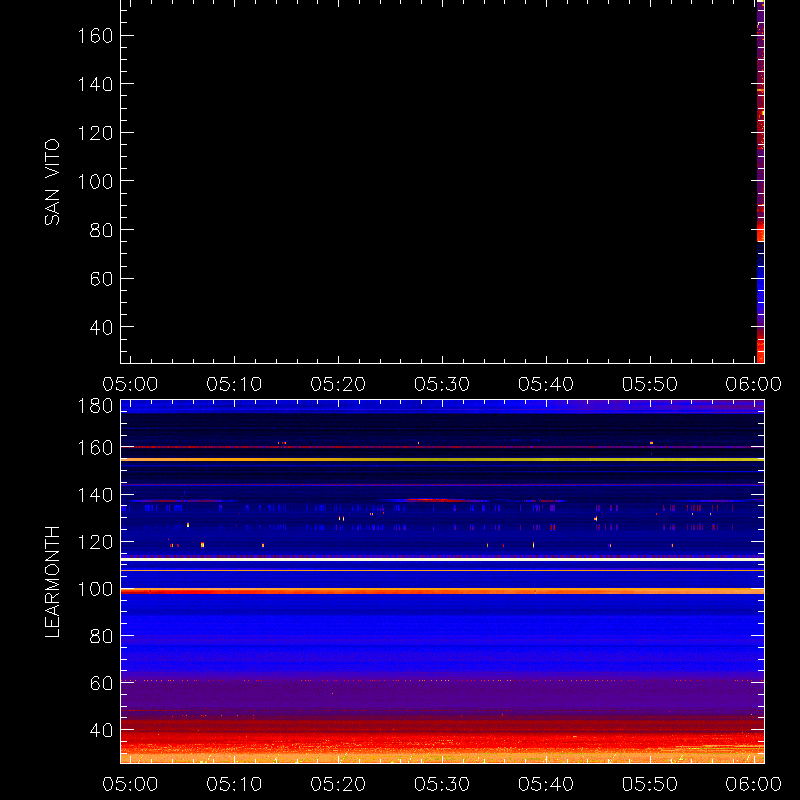The image size is (800, 800).
Task: Select the 60 tick label on the Learmonth plot
Action: [101, 683]
